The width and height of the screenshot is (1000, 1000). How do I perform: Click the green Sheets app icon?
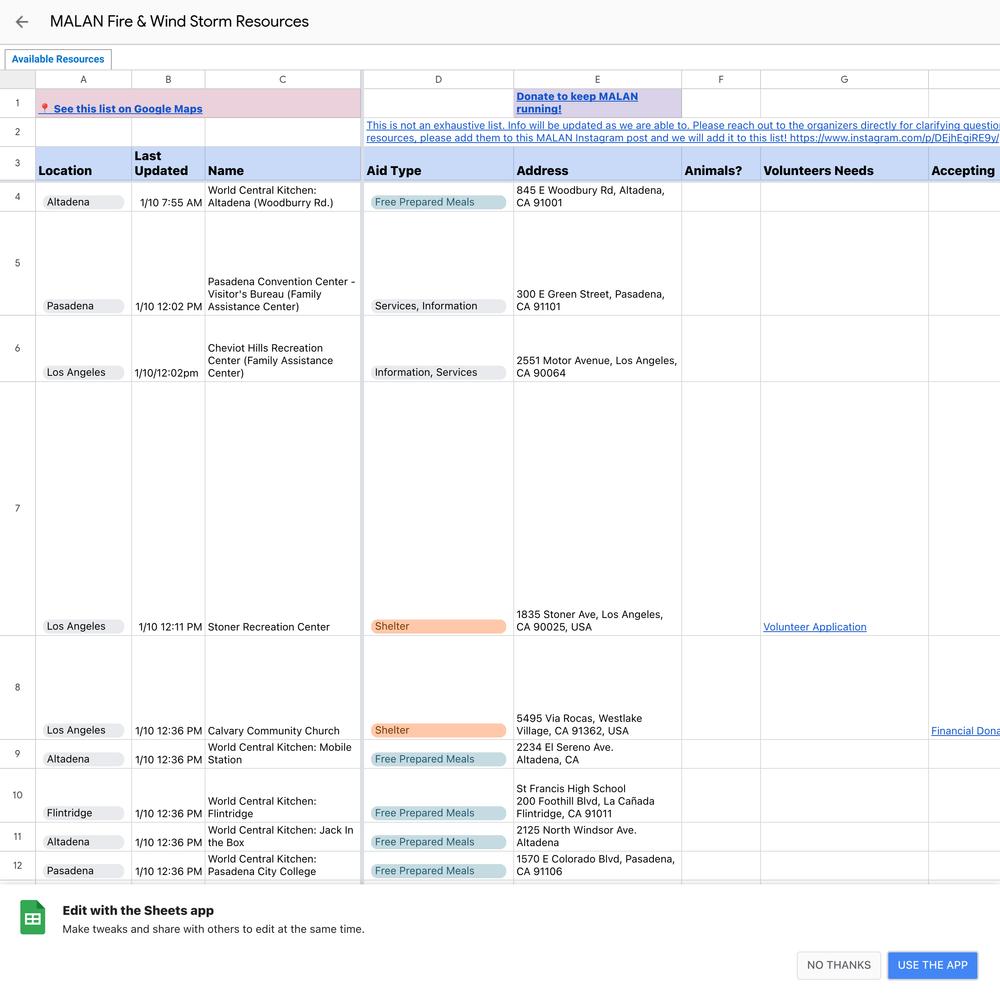click(33, 917)
